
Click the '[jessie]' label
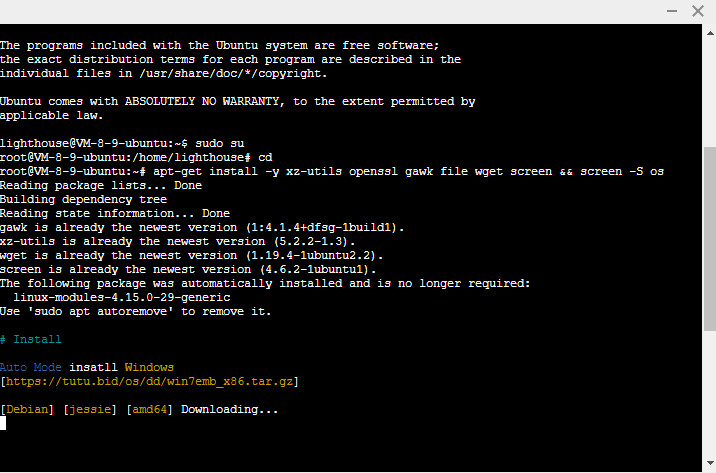(90, 409)
